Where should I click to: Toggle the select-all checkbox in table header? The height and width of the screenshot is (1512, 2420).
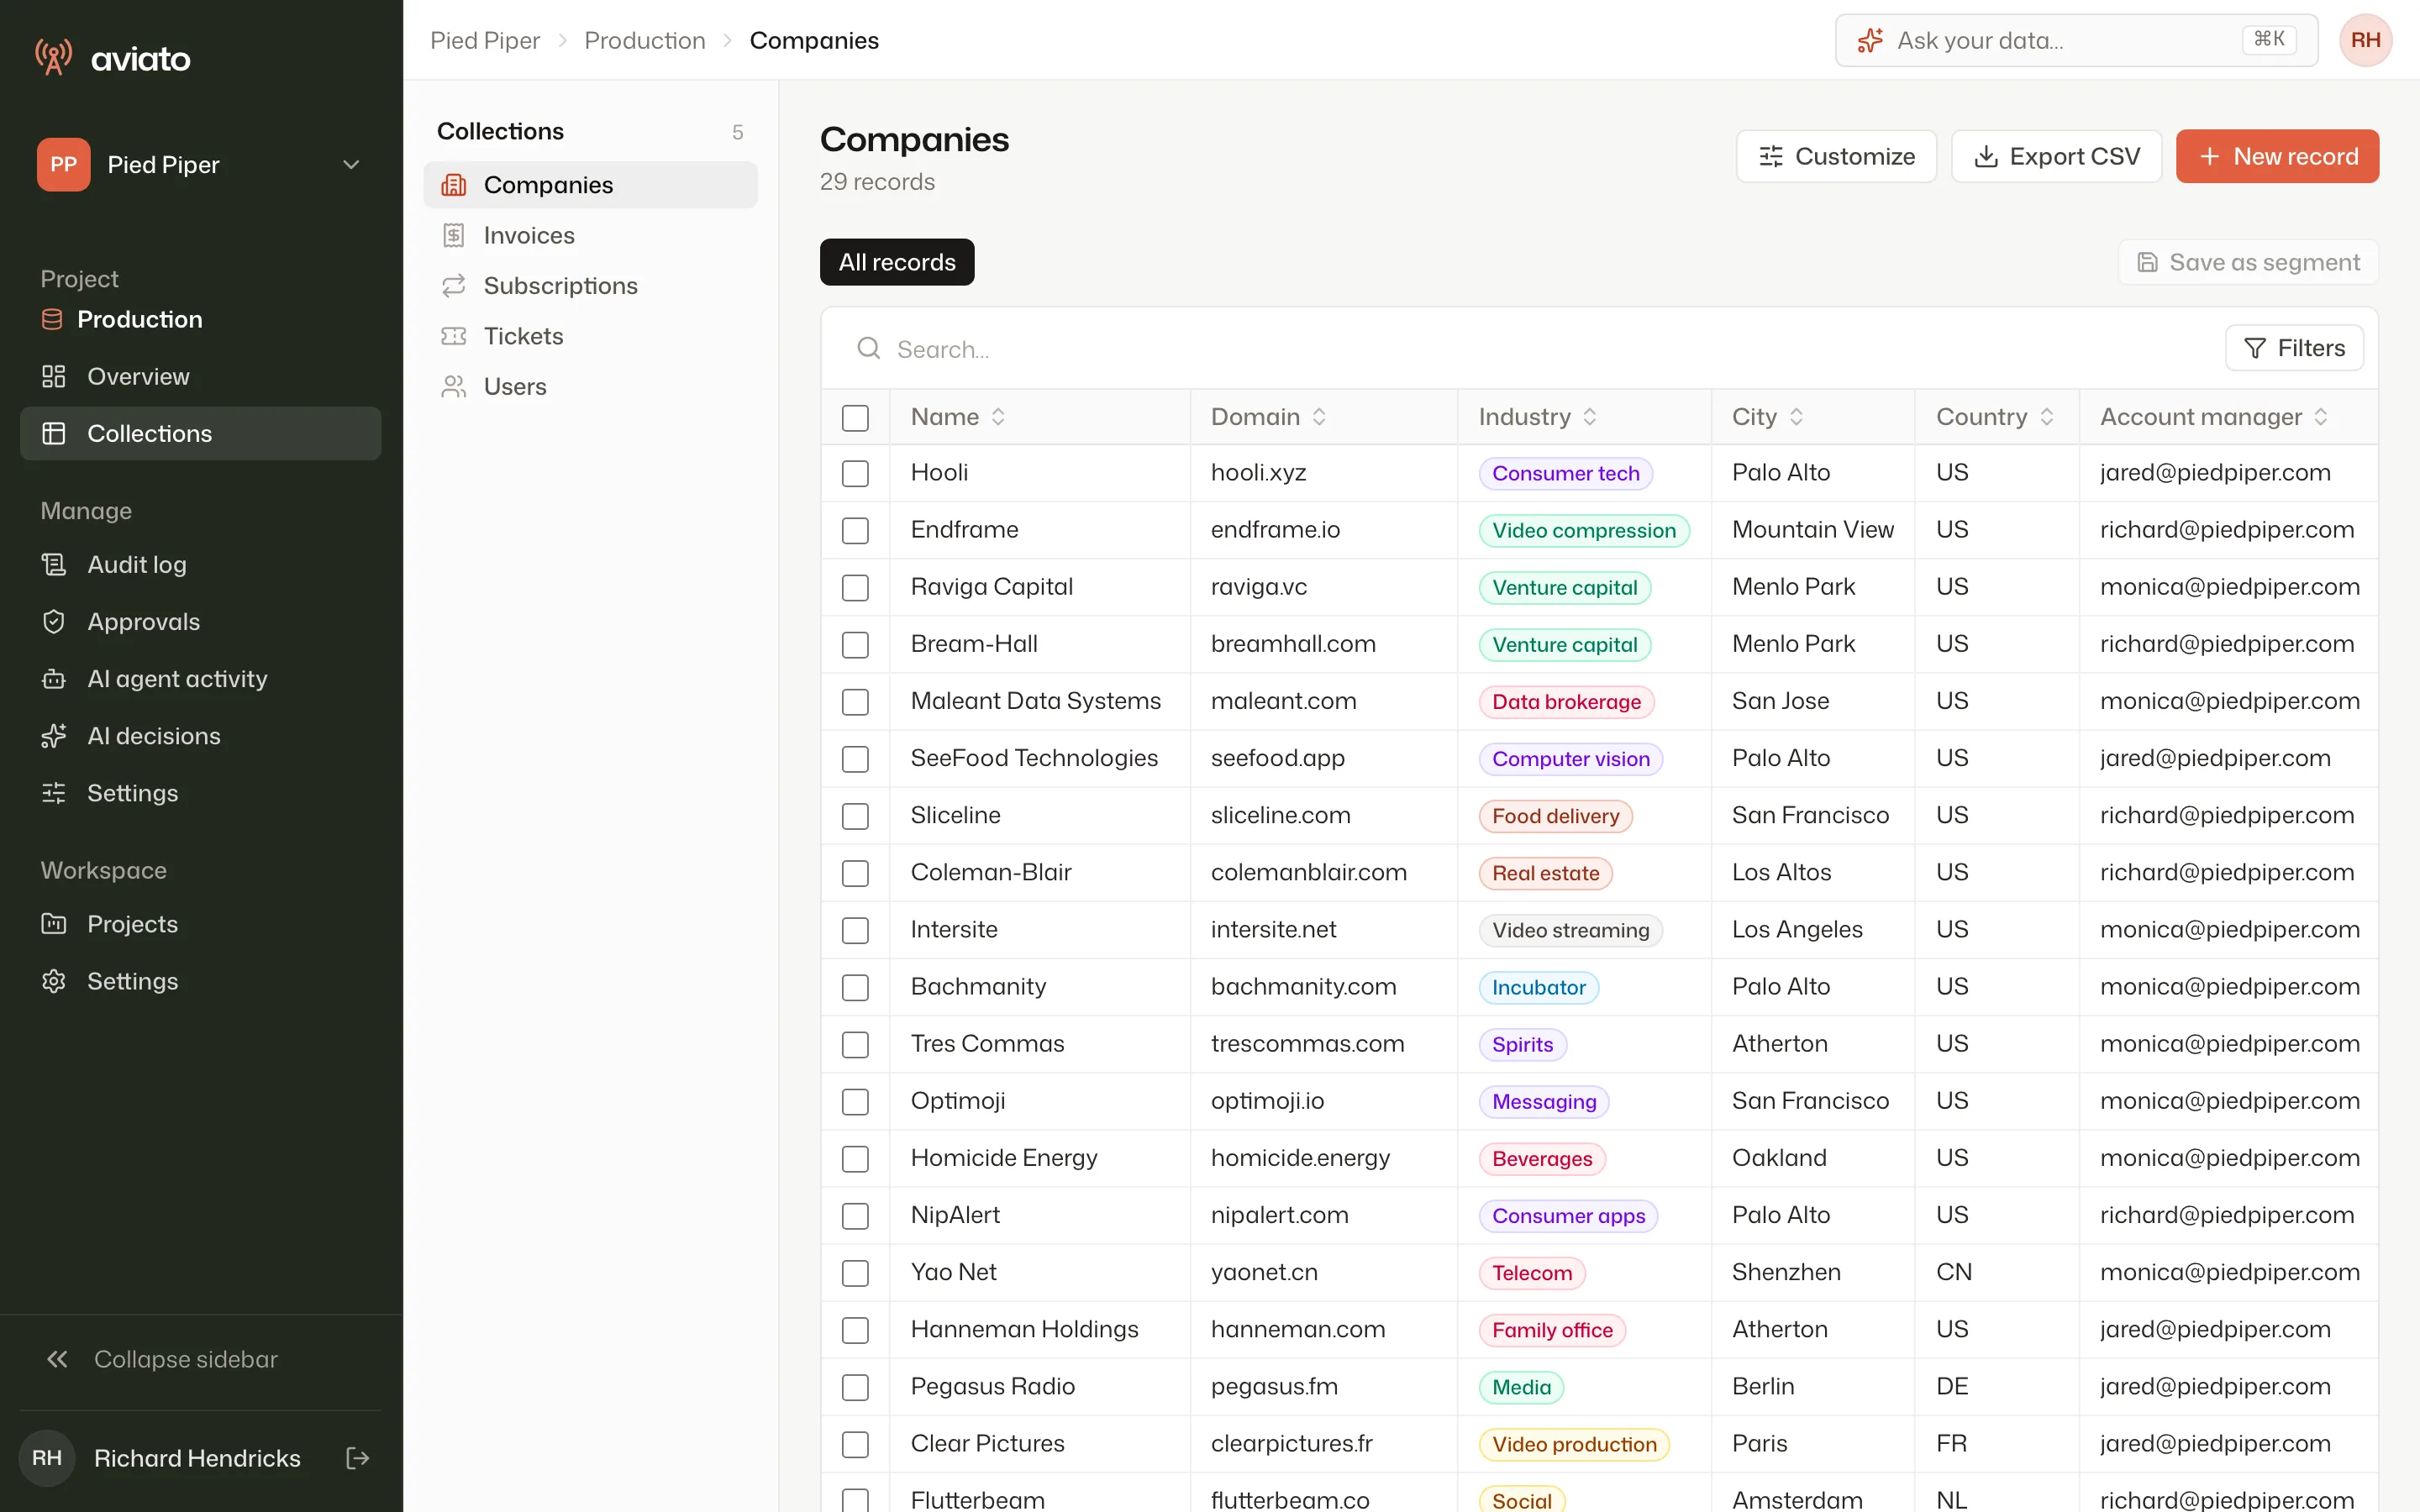tap(855, 418)
